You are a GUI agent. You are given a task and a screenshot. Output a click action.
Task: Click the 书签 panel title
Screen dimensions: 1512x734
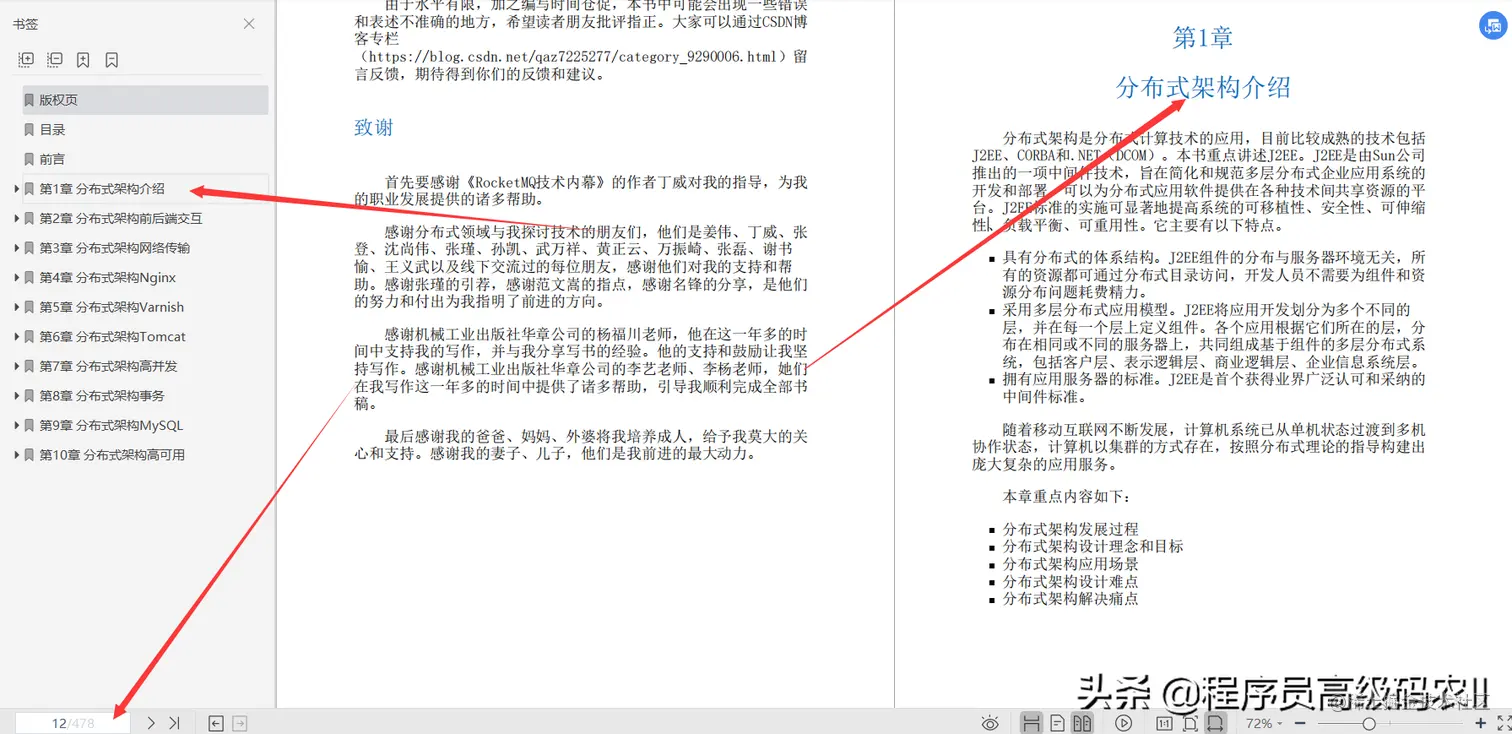[x=26, y=24]
